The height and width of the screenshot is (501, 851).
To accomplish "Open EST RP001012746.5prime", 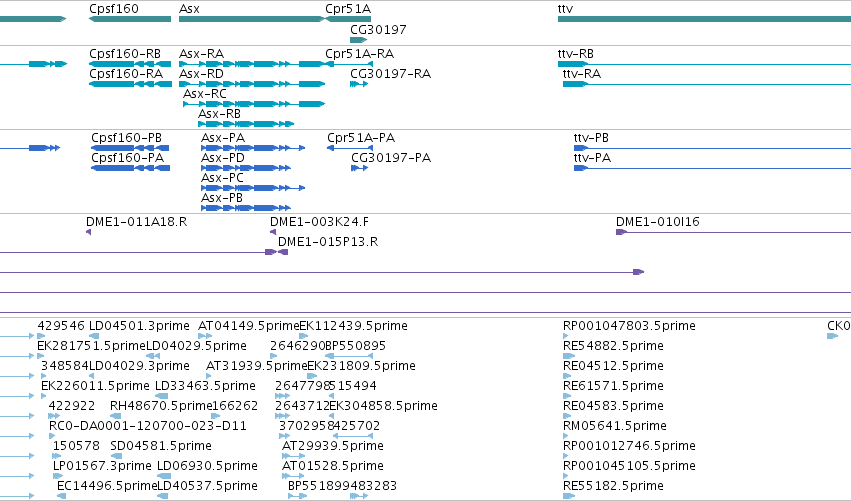I will pyautogui.click(x=629, y=447).
